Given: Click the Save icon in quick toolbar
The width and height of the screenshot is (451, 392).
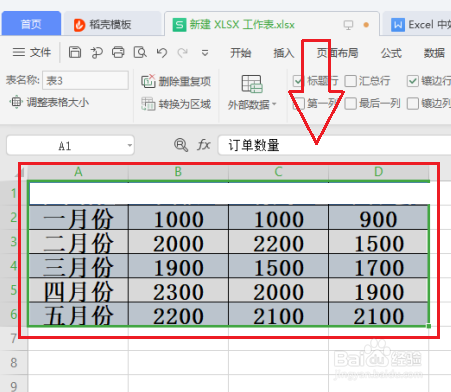Looking at the screenshot, I should click(x=75, y=52).
